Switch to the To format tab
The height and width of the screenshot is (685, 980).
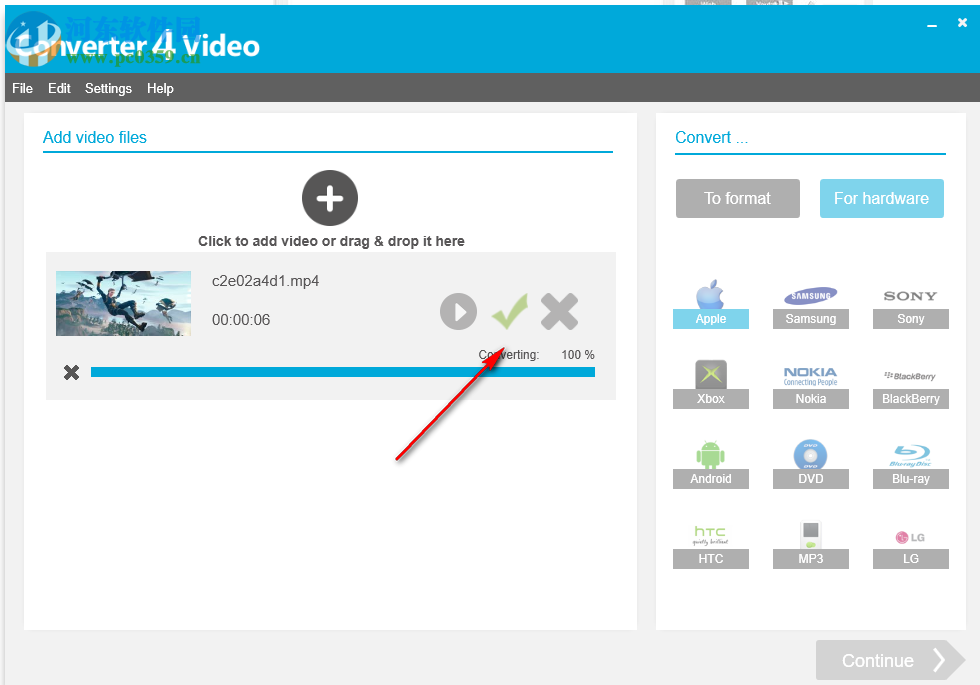pos(737,198)
